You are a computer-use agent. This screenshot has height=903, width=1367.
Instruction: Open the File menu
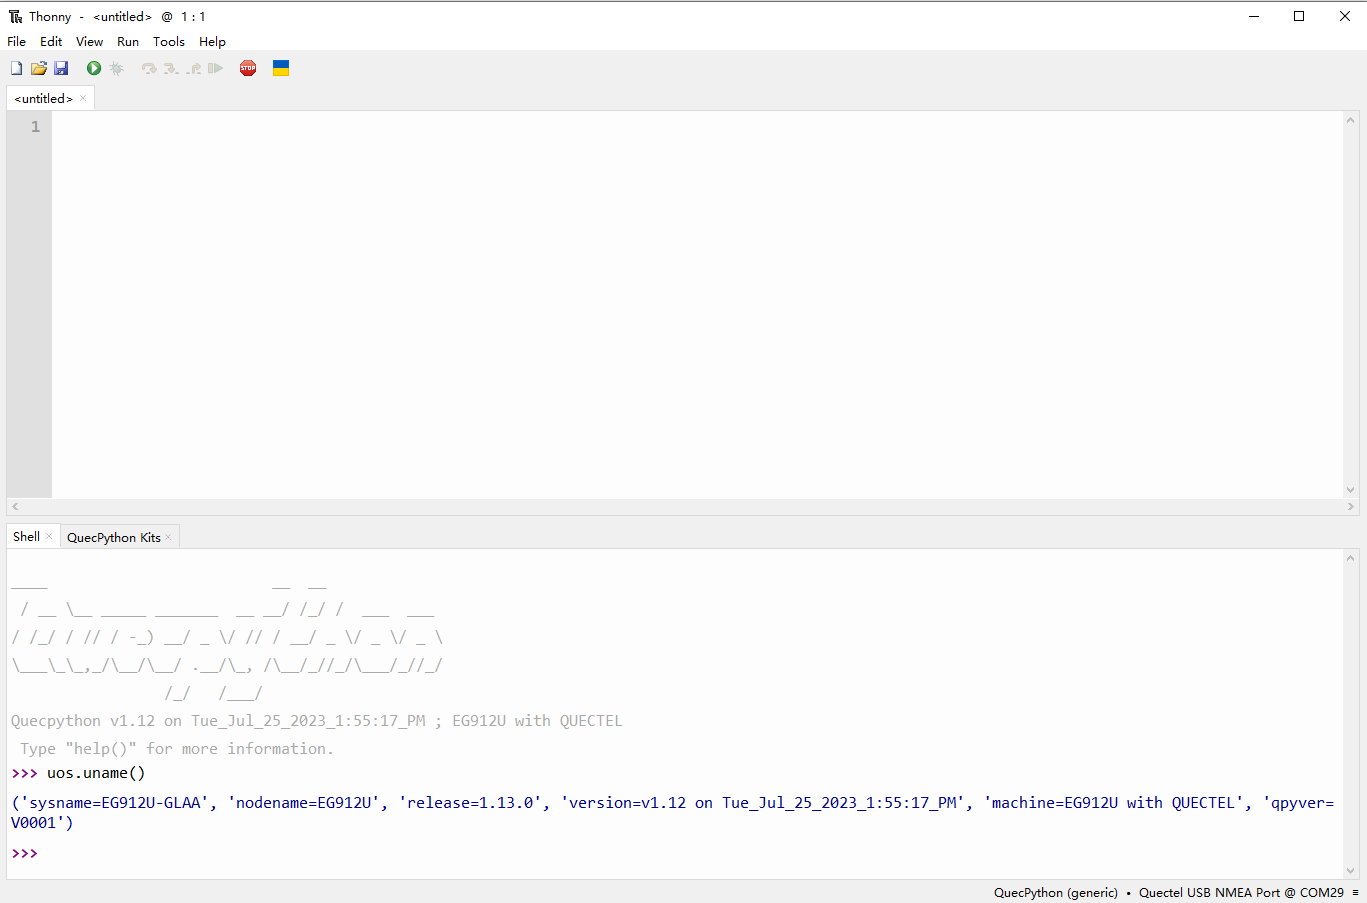coord(17,41)
